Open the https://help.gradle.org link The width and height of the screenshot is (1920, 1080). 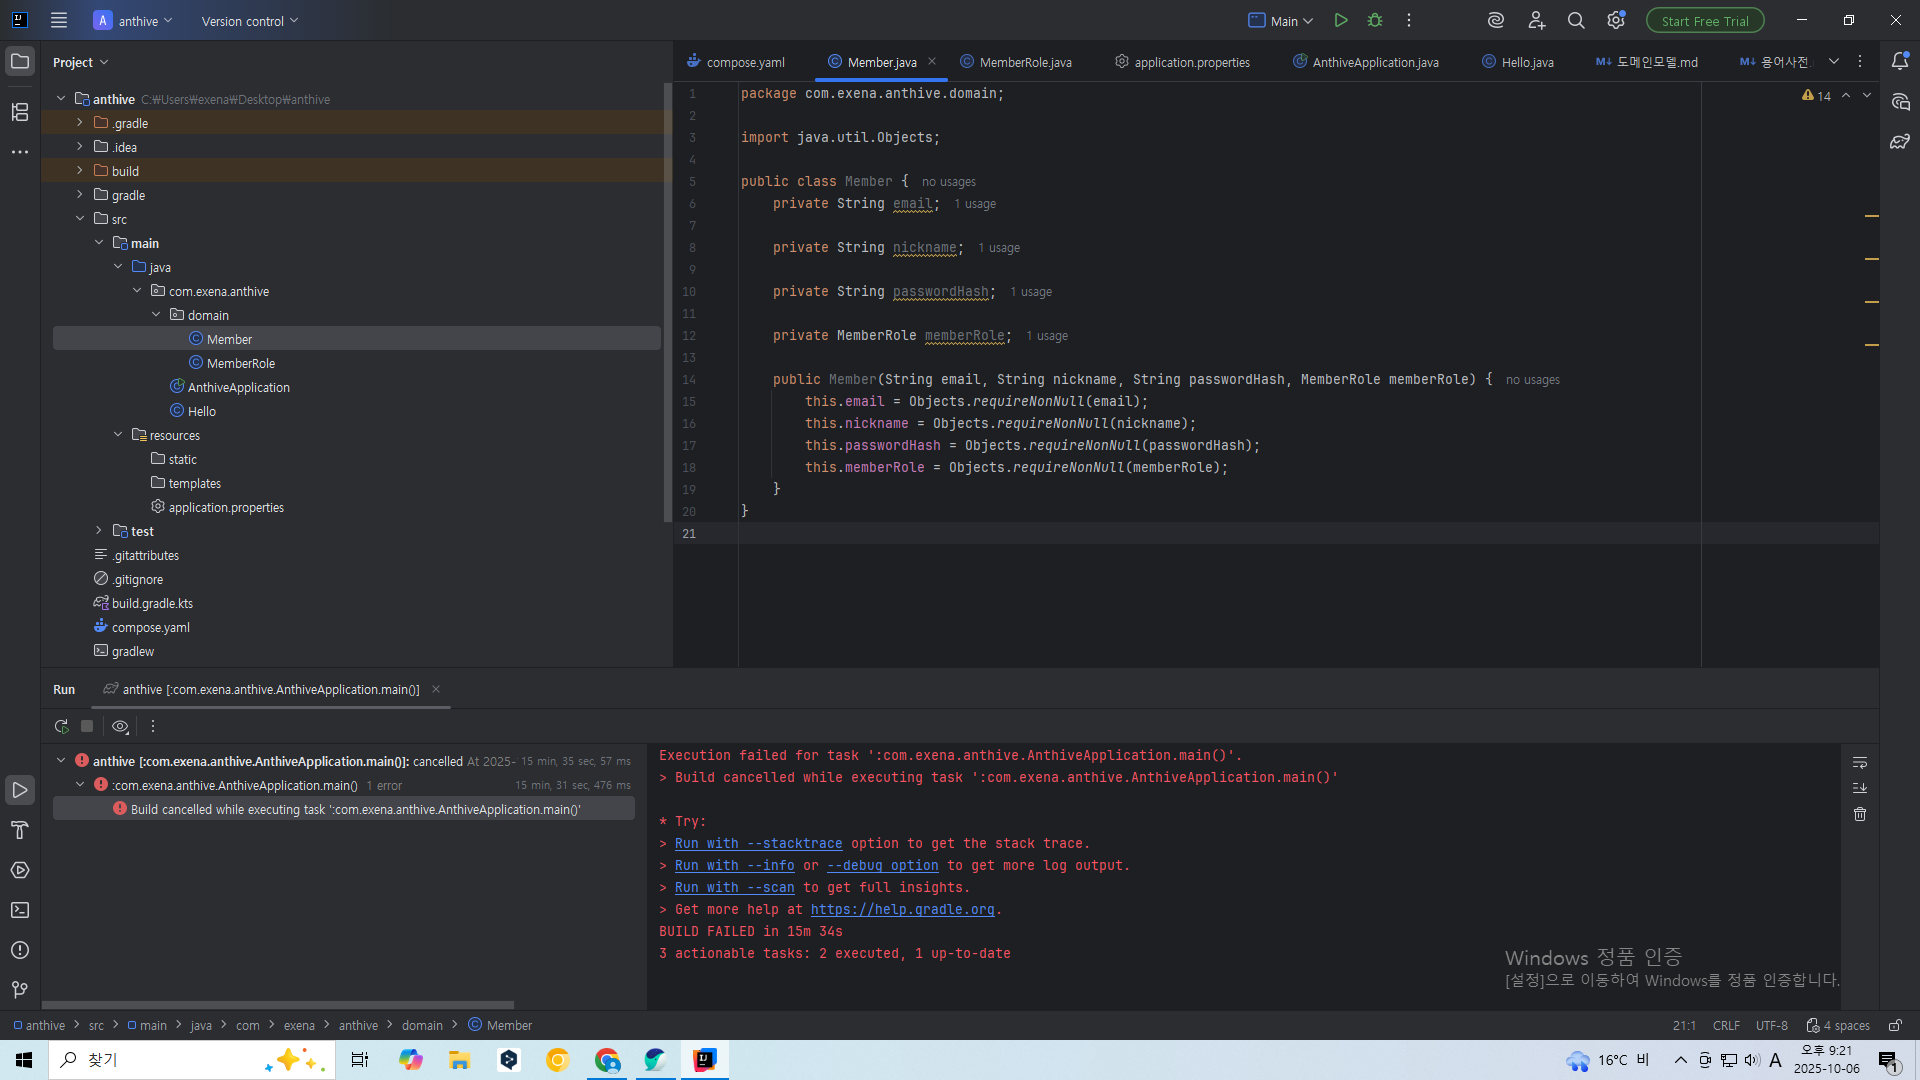pyautogui.click(x=902, y=910)
